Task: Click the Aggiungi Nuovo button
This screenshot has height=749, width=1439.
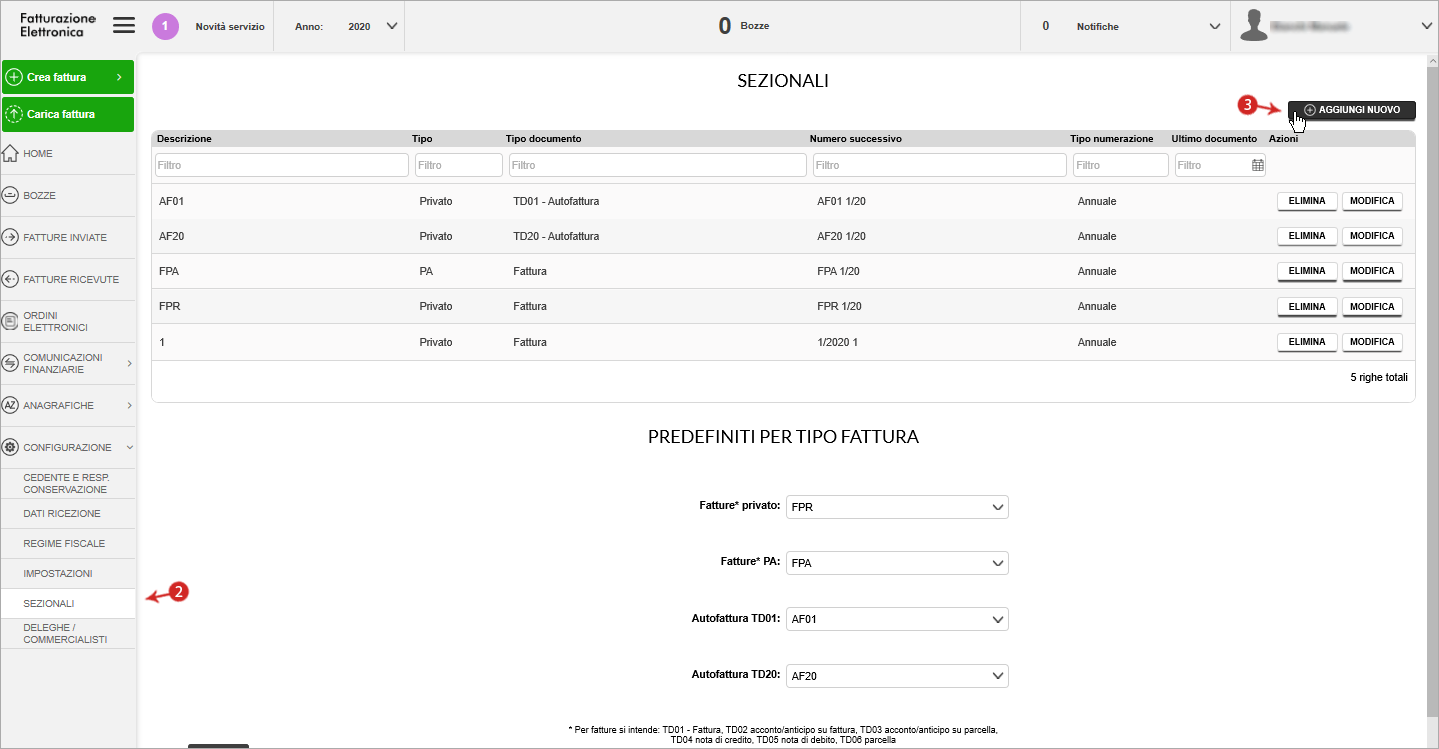Action: point(1351,110)
